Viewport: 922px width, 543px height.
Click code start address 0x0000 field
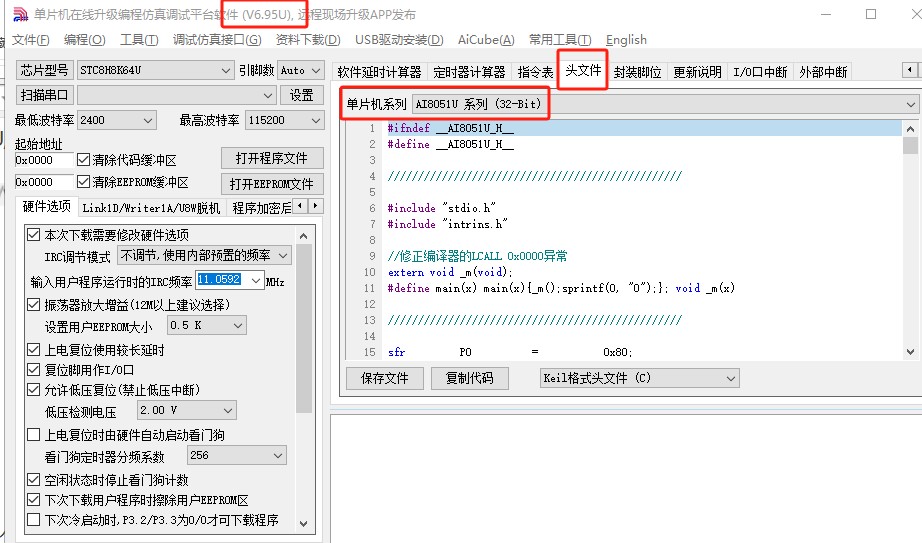pyautogui.click(x=44, y=160)
